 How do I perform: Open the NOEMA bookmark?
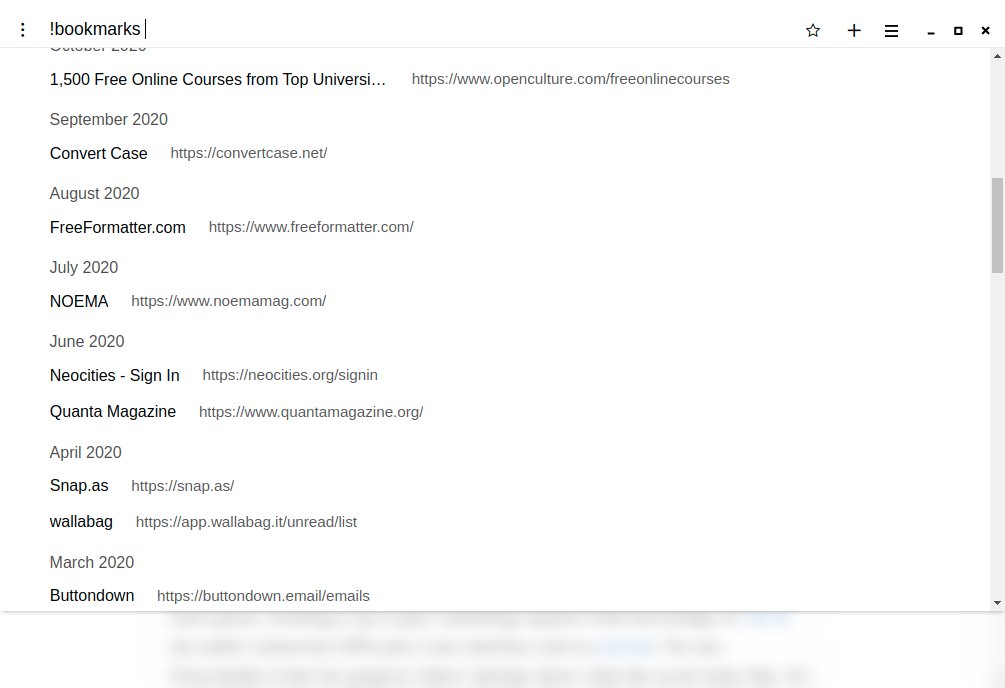79,301
